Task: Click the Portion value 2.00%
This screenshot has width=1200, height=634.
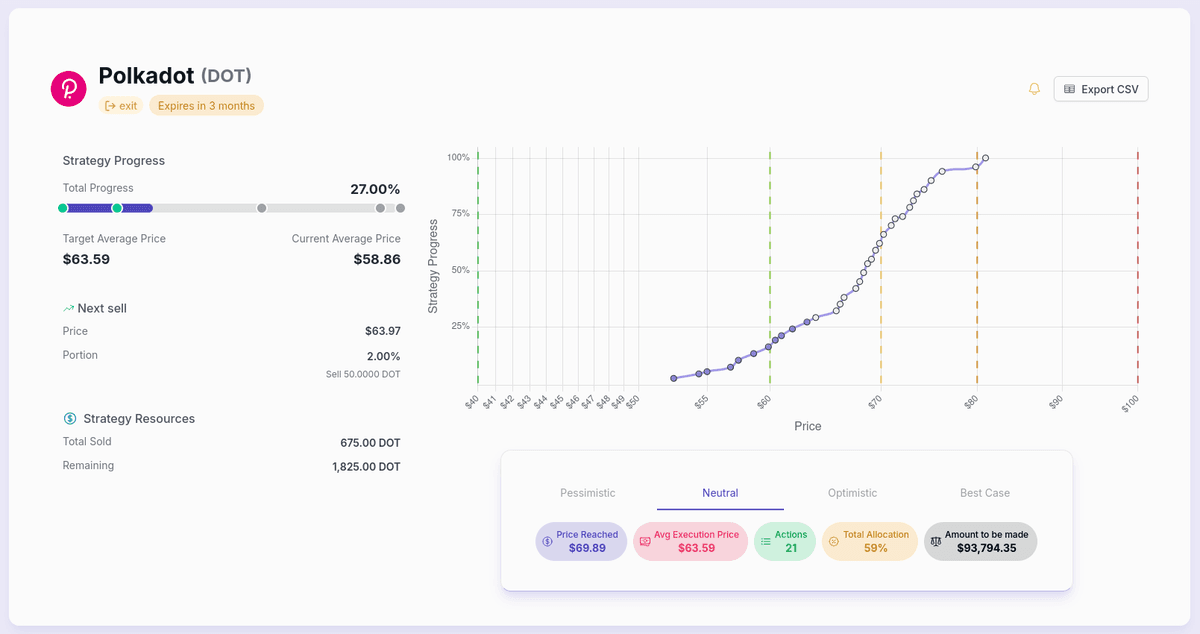Action: pyautogui.click(x=384, y=356)
